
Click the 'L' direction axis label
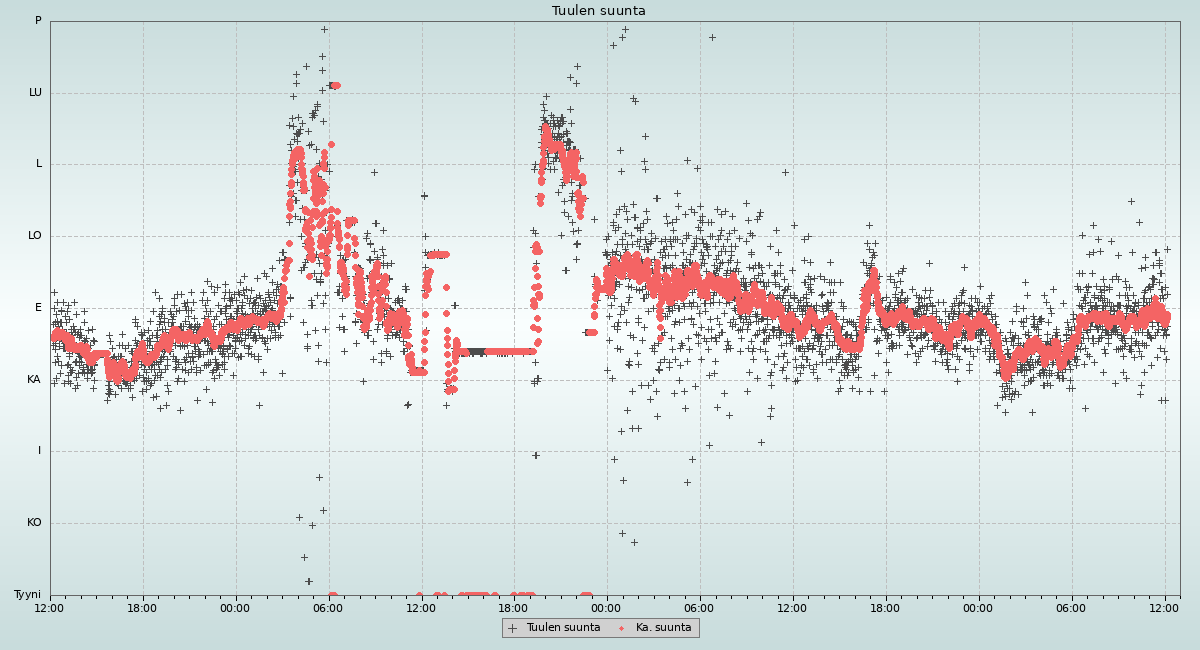coord(39,164)
